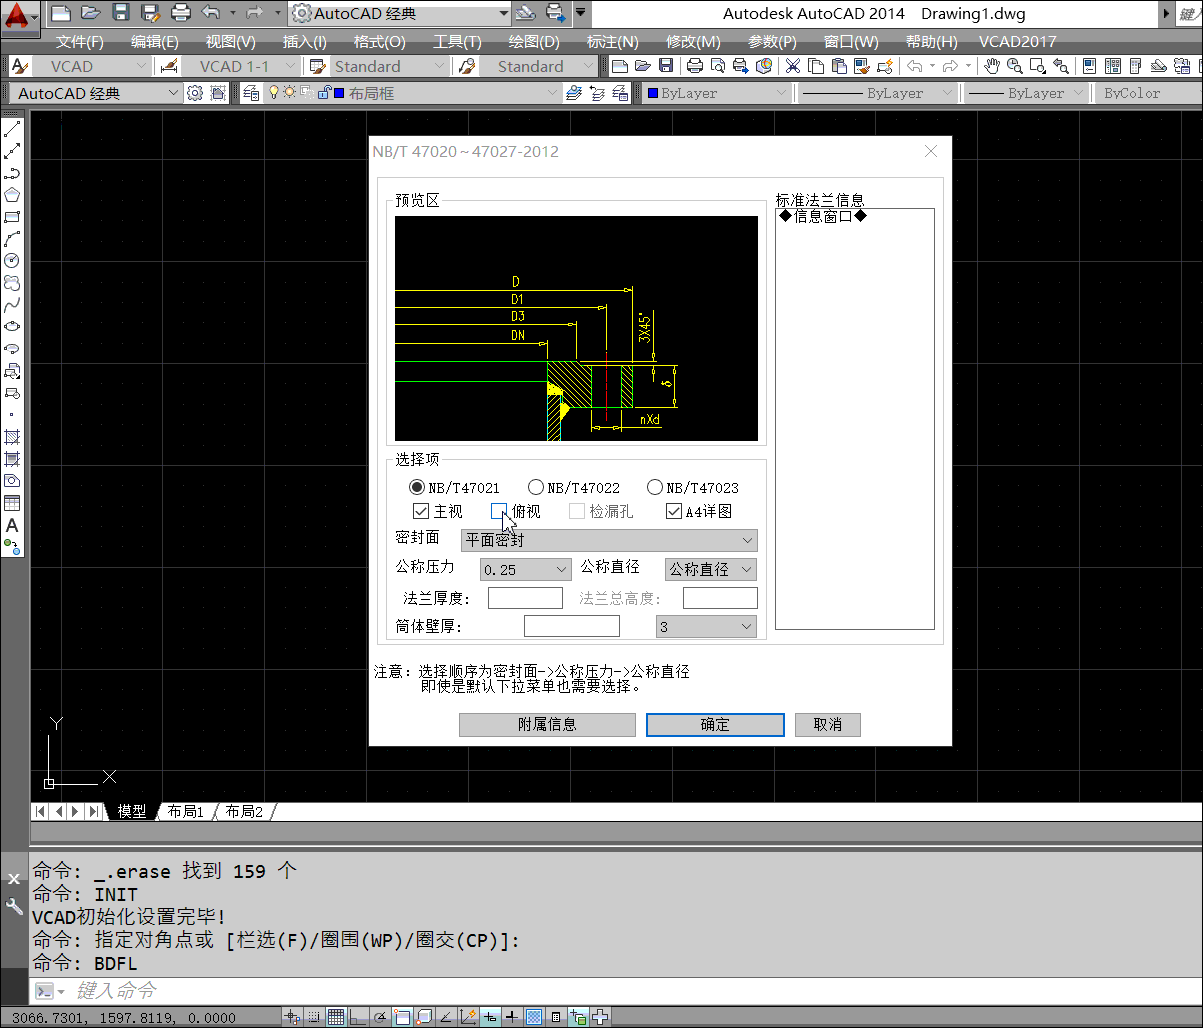Click the 确定 button
1203x1028 pixels.
715,725
